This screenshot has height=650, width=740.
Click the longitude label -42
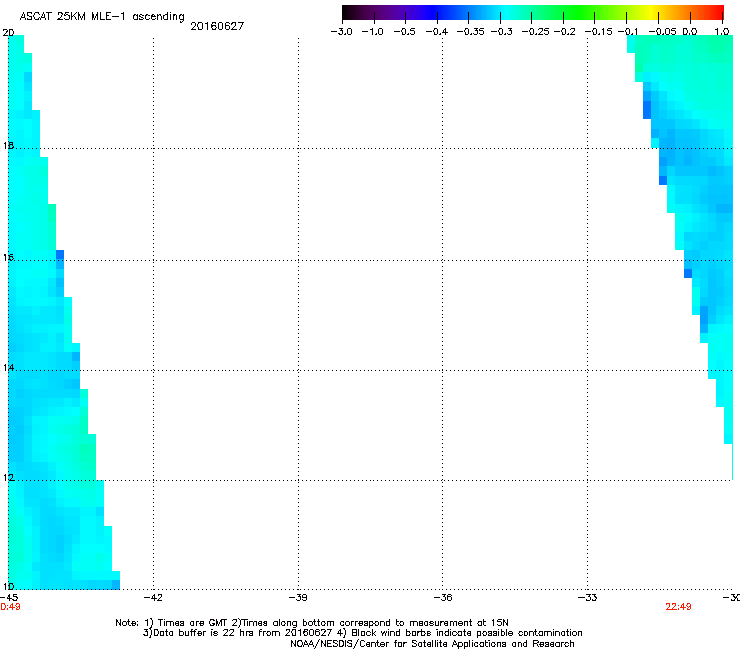tap(153, 598)
